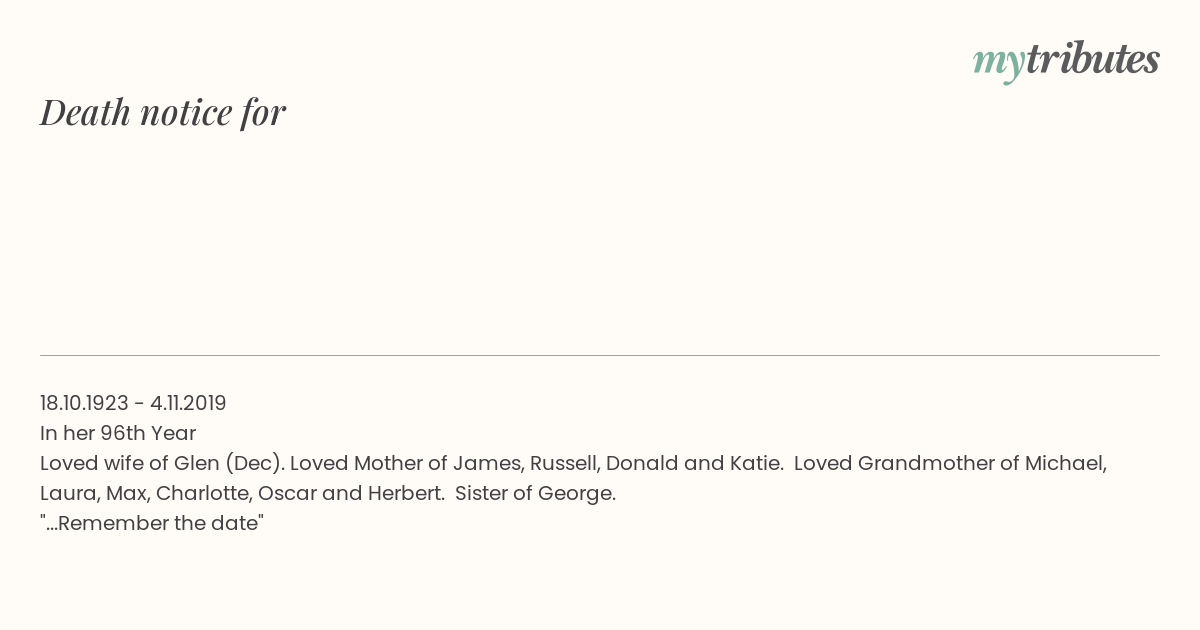Click the 'Remember the date' quote
The width and height of the screenshot is (1200, 630).
coord(152,523)
